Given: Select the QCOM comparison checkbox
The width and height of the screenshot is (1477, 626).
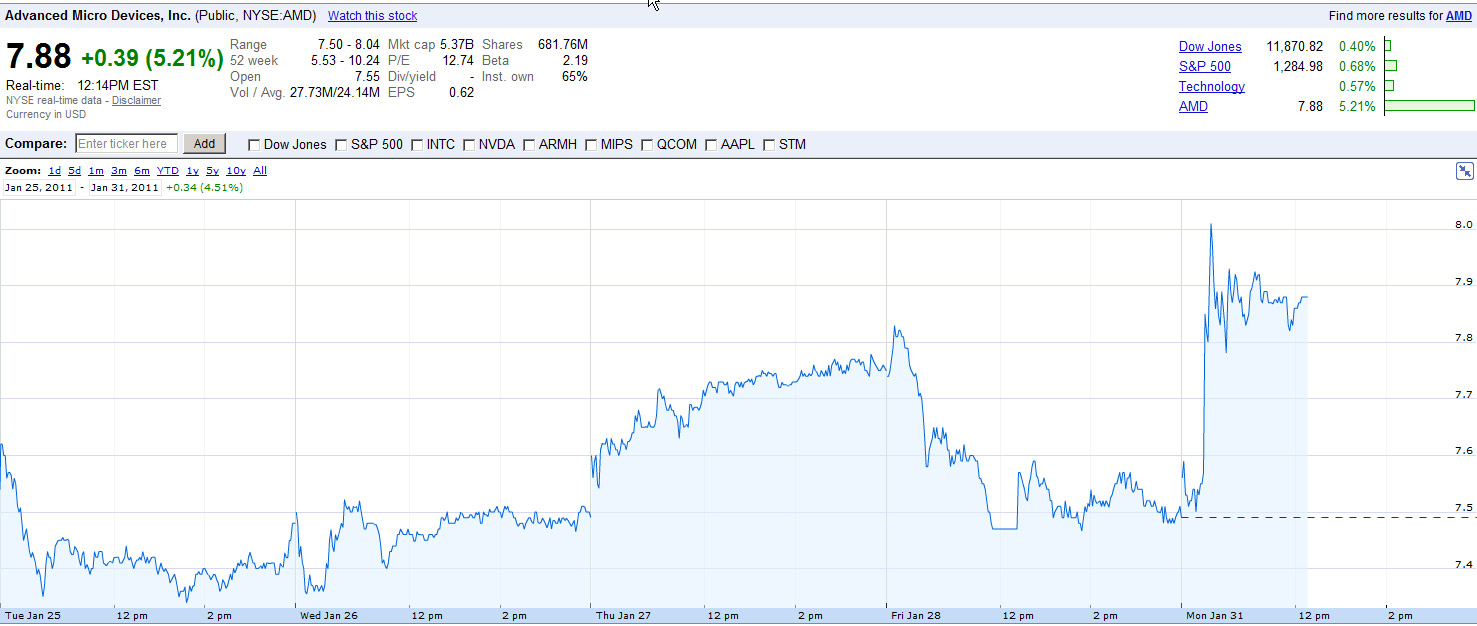Looking at the screenshot, I should pos(646,145).
